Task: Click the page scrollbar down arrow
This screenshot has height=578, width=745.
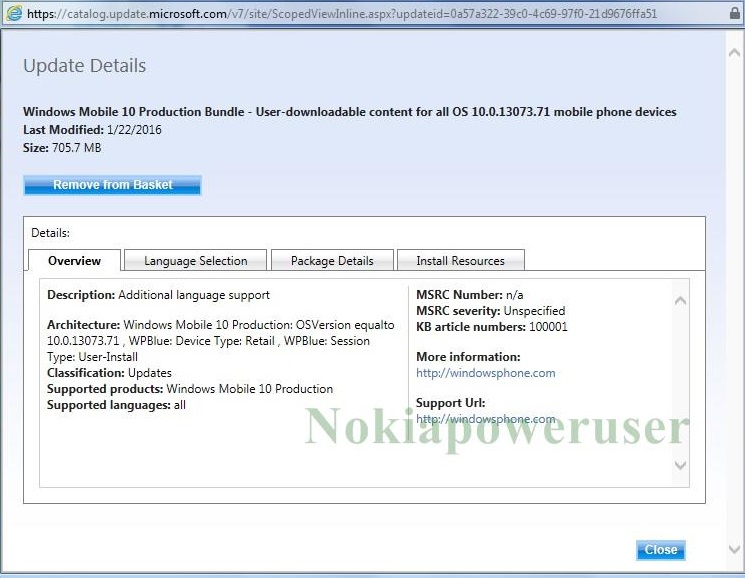Action: (x=735, y=549)
